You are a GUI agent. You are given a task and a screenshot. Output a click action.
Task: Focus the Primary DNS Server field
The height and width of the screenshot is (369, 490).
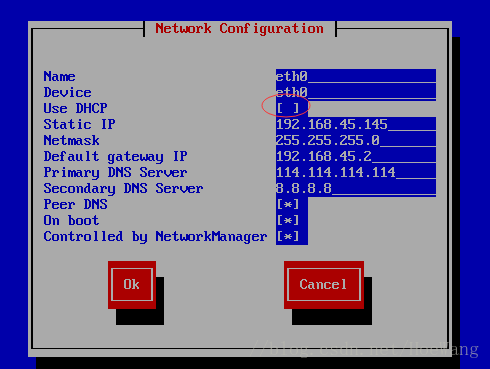pos(356,172)
